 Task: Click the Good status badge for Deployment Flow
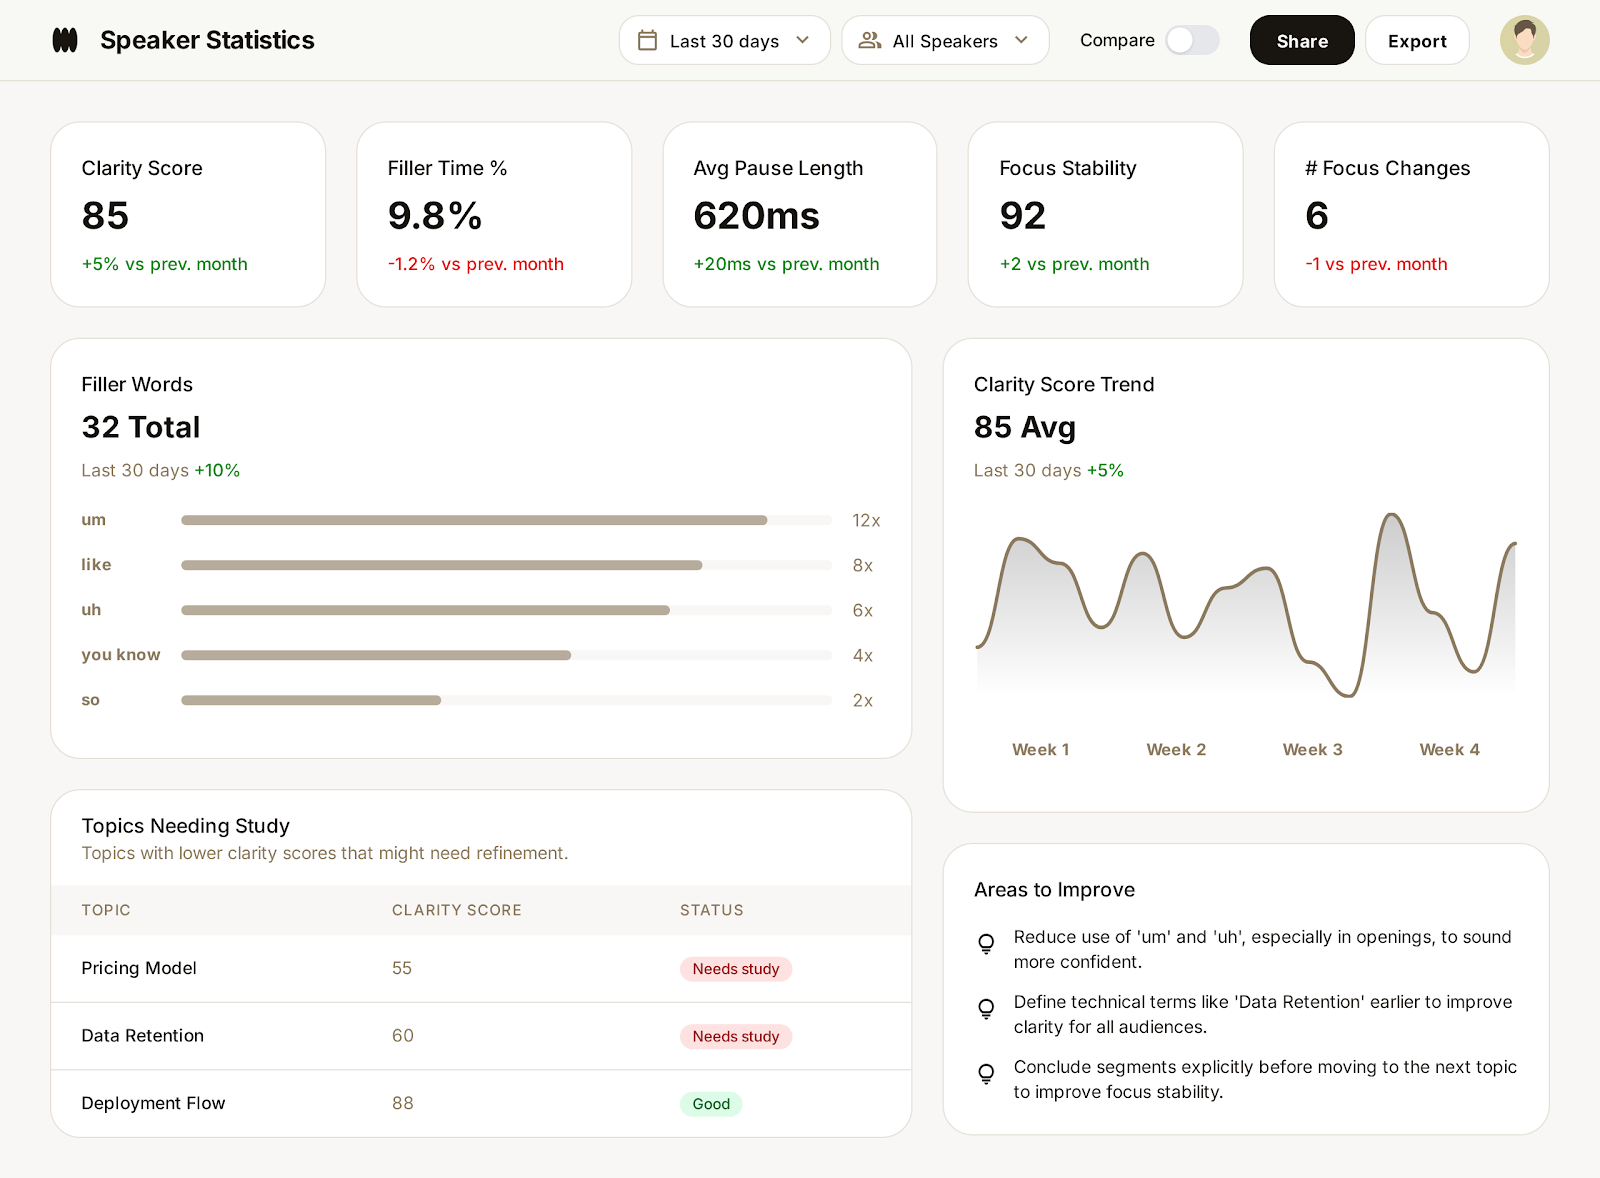(x=711, y=1104)
